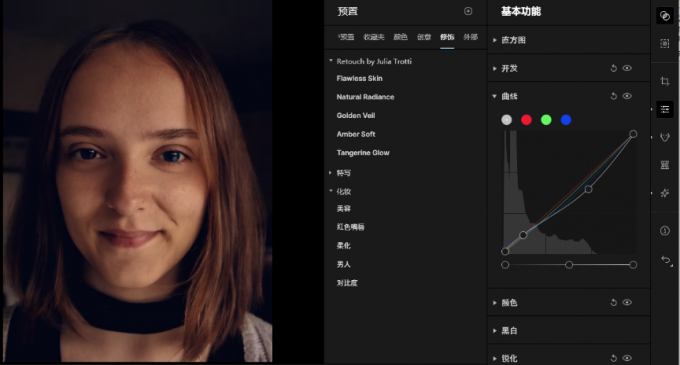Select the top-right endpoint of the curve

pyautogui.click(x=633, y=134)
